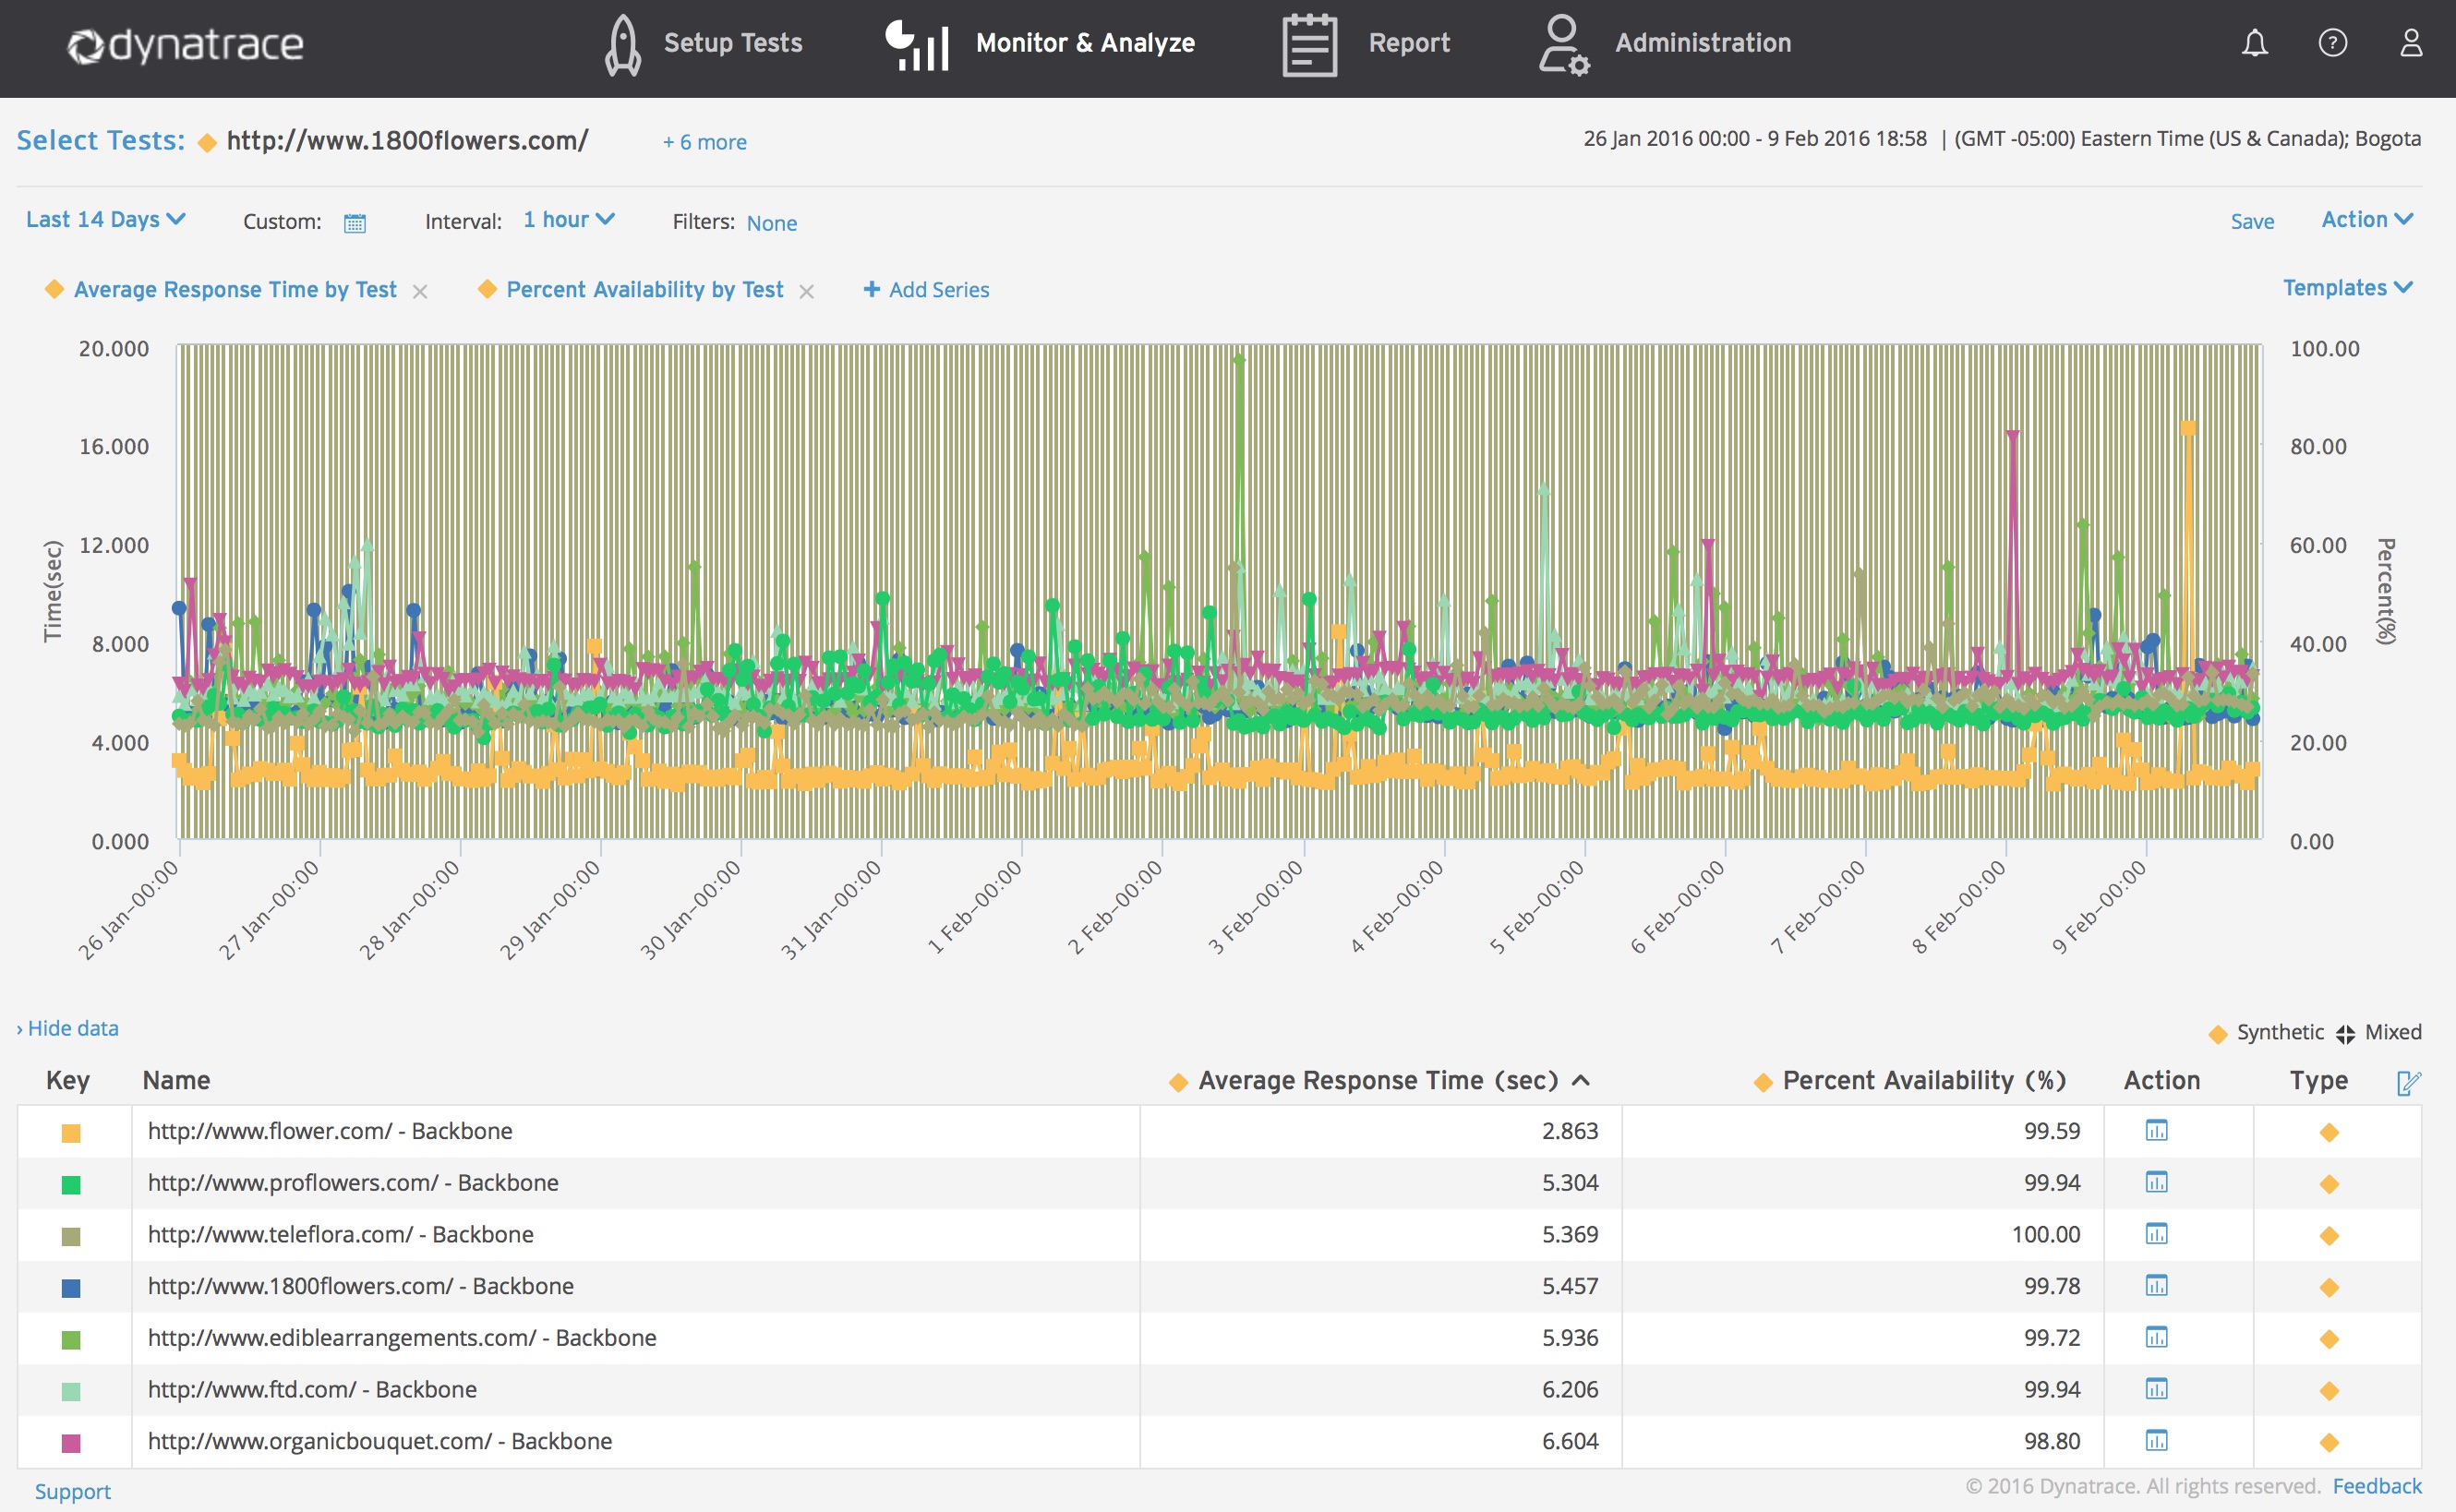The width and height of the screenshot is (2456, 1512).
Task: Click the olive teleflora.com color key
Action: pyautogui.click(x=71, y=1237)
